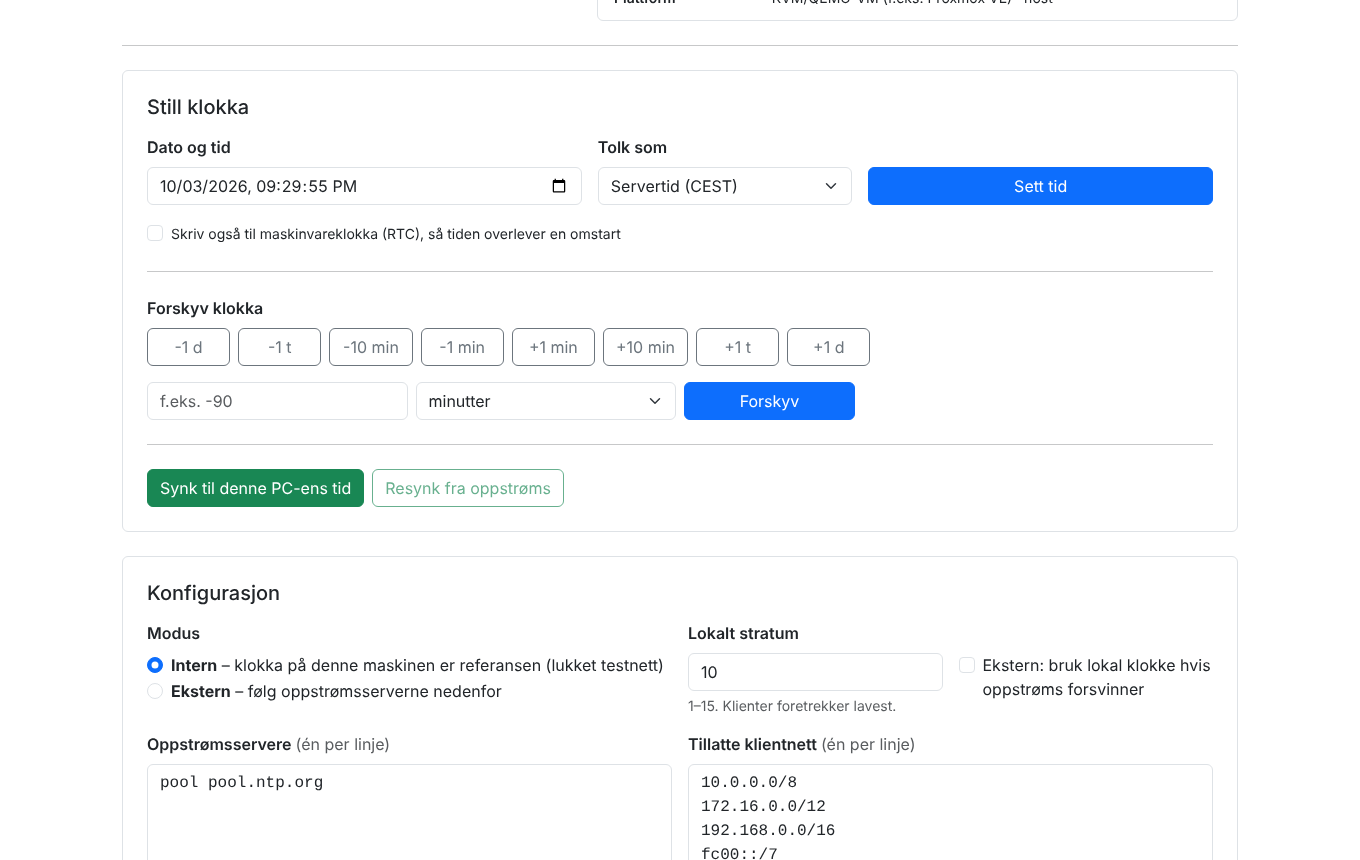
Task: Enable writing to hardware clock (RTC)
Action: [155, 233]
